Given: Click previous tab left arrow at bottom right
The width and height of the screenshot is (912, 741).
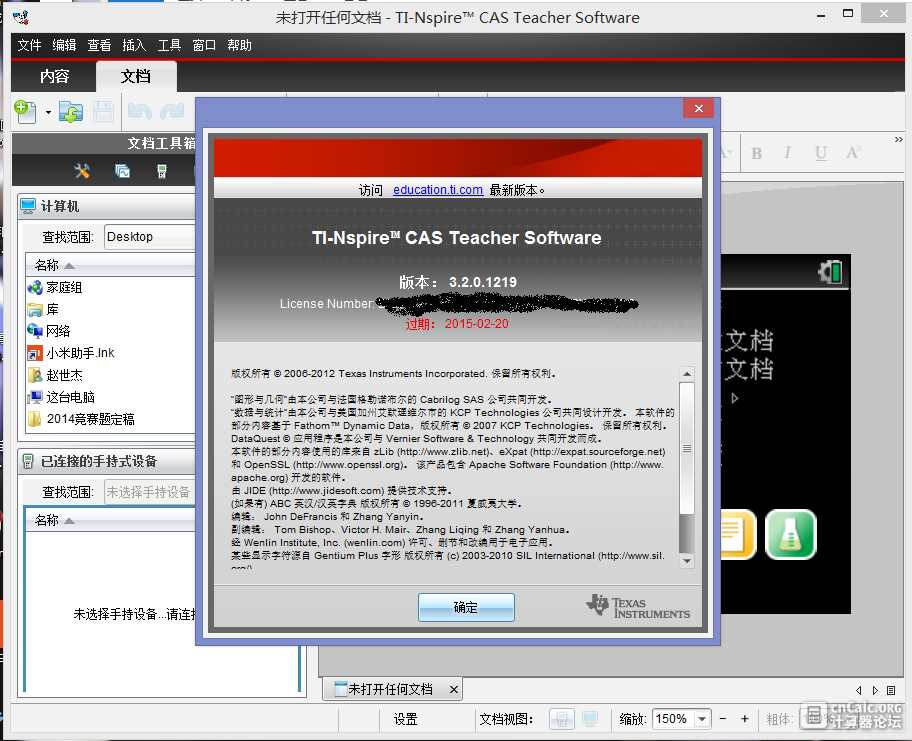Looking at the screenshot, I should click(858, 690).
